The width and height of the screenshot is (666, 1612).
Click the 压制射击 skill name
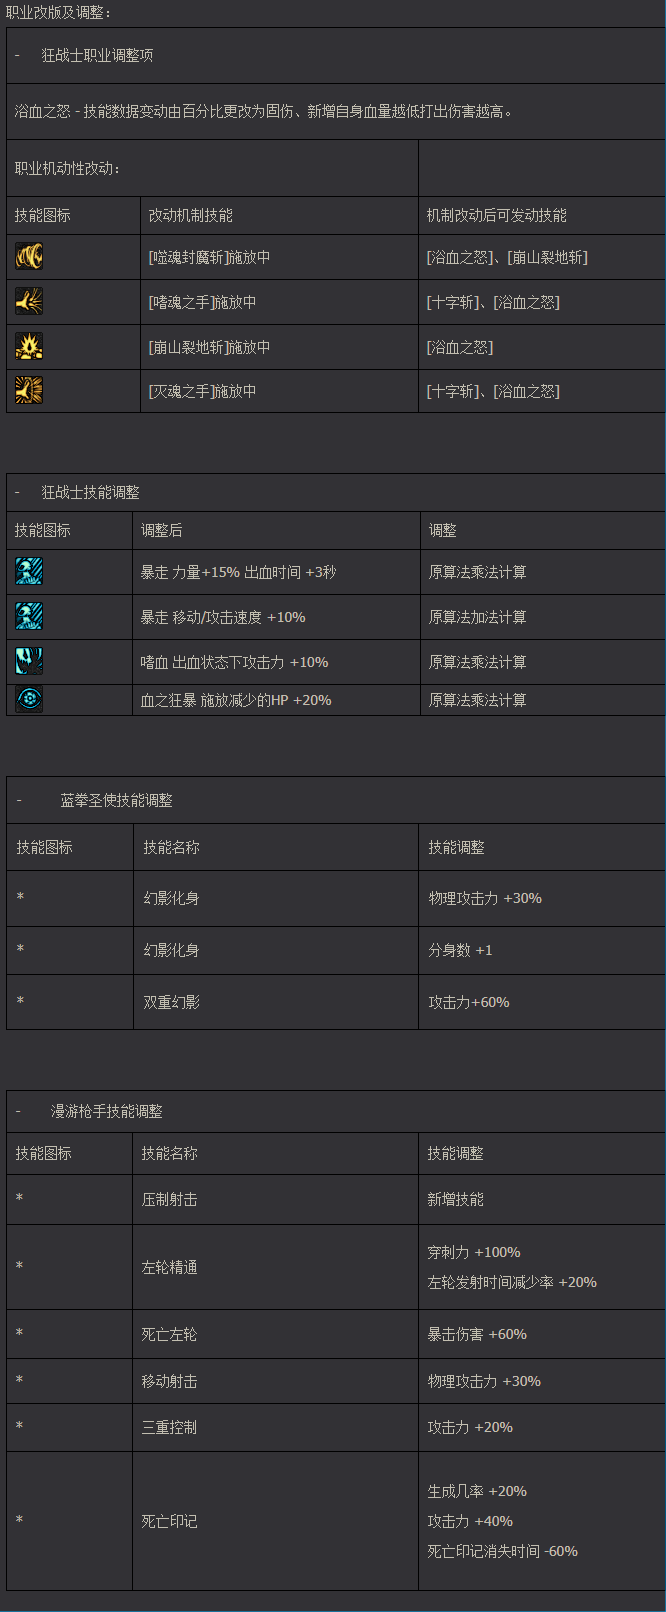pyautogui.click(x=169, y=1199)
